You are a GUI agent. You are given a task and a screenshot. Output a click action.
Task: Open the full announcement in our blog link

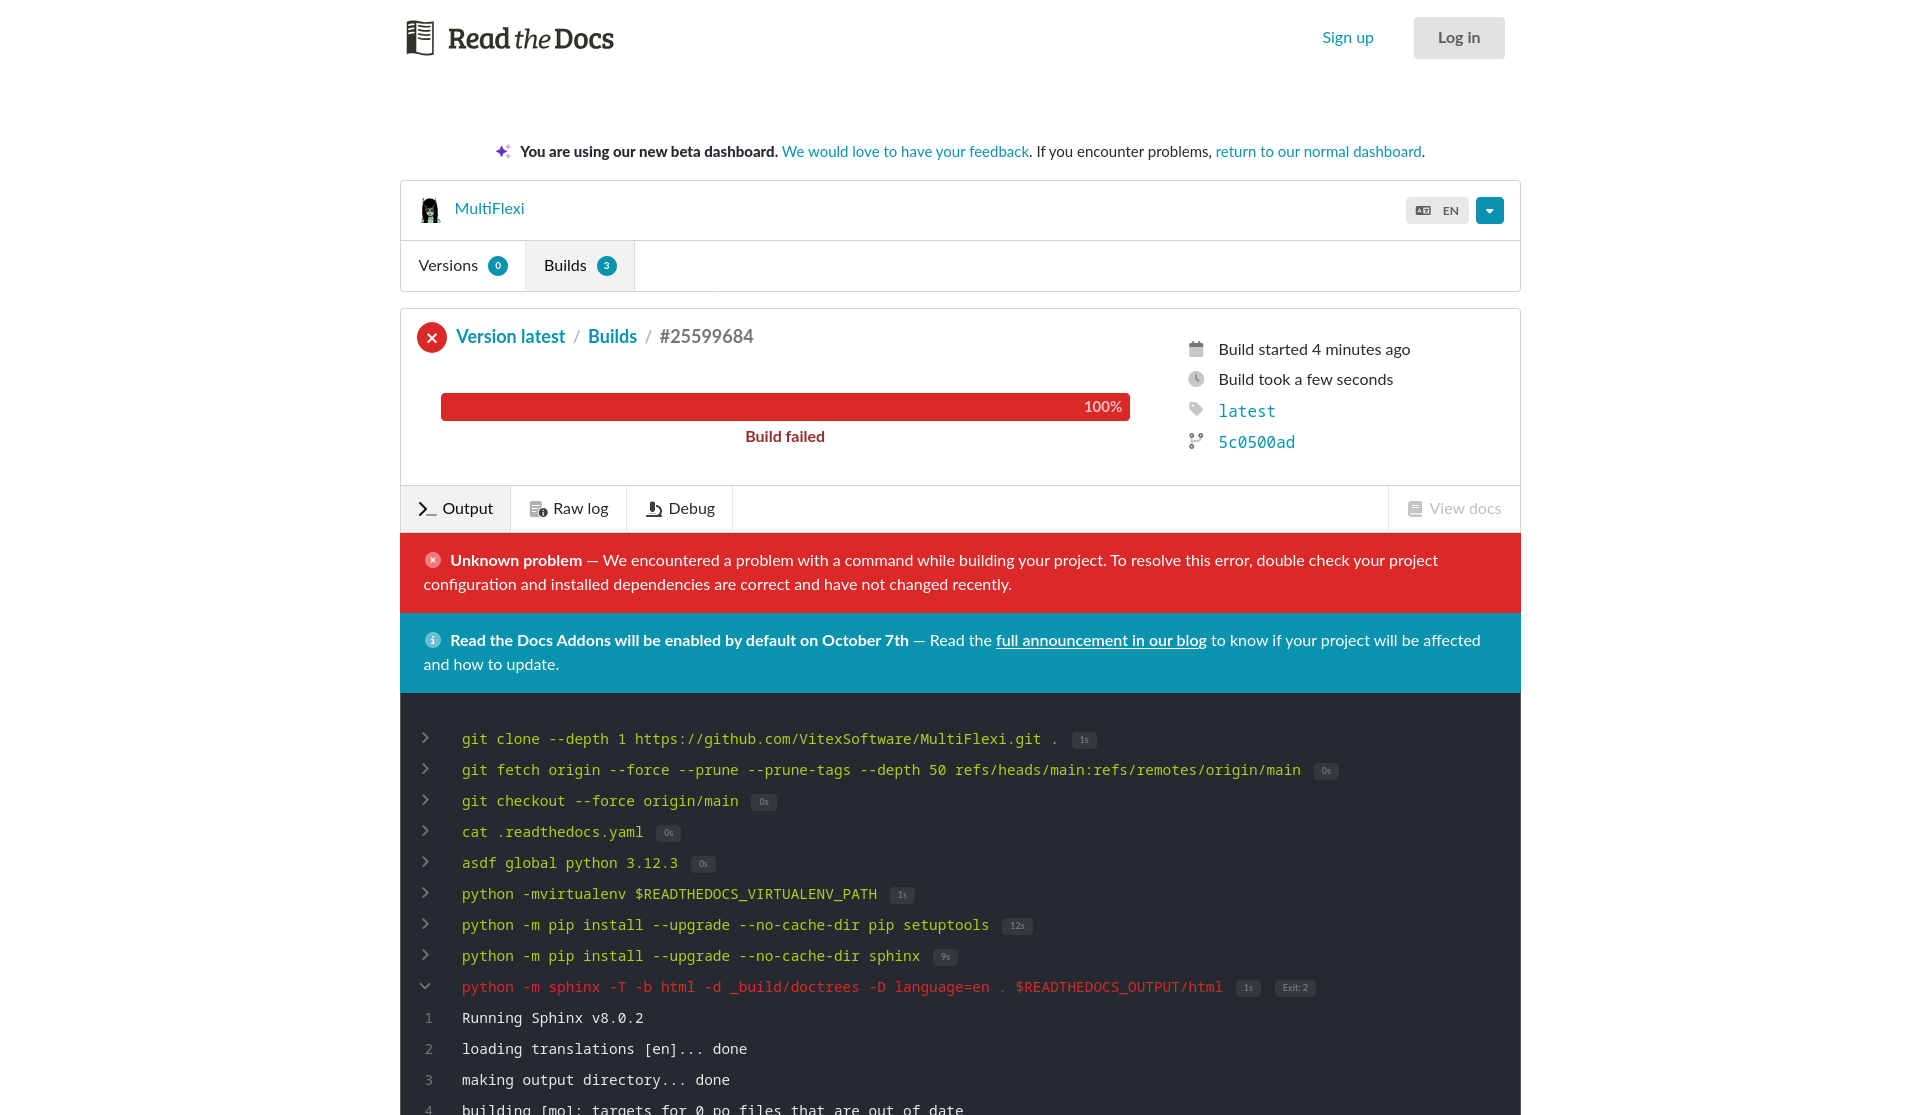pos(1101,641)
